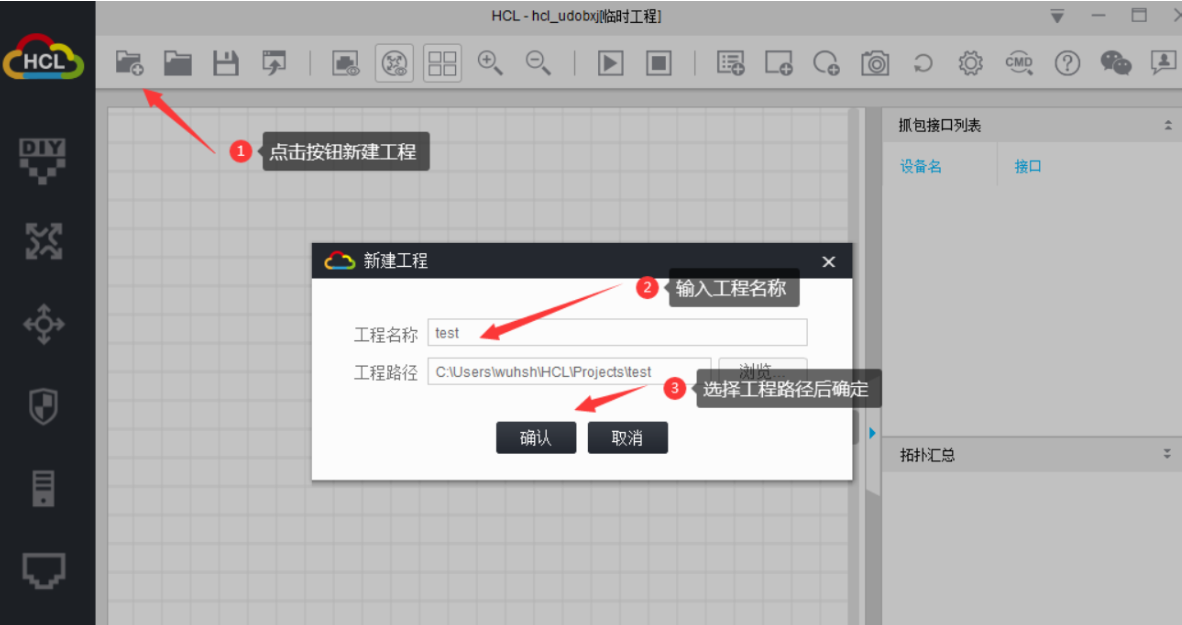Open the title bar dropdown menu arrow
This screenshot has height=625, width=1182.
[x=1058, y=16]
